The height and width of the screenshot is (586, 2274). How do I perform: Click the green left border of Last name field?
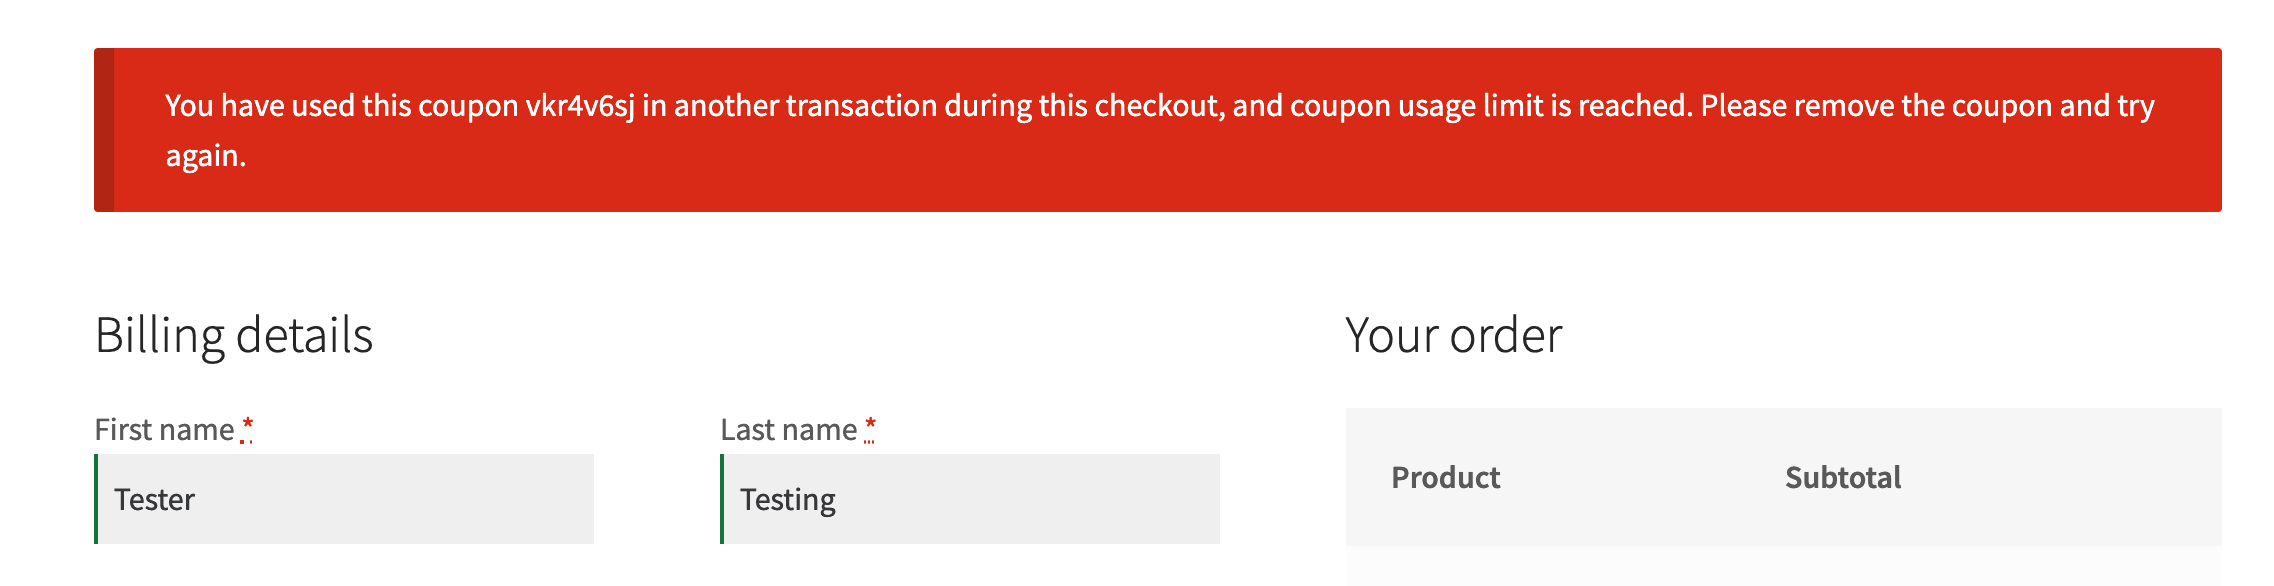tap(722, 499)
